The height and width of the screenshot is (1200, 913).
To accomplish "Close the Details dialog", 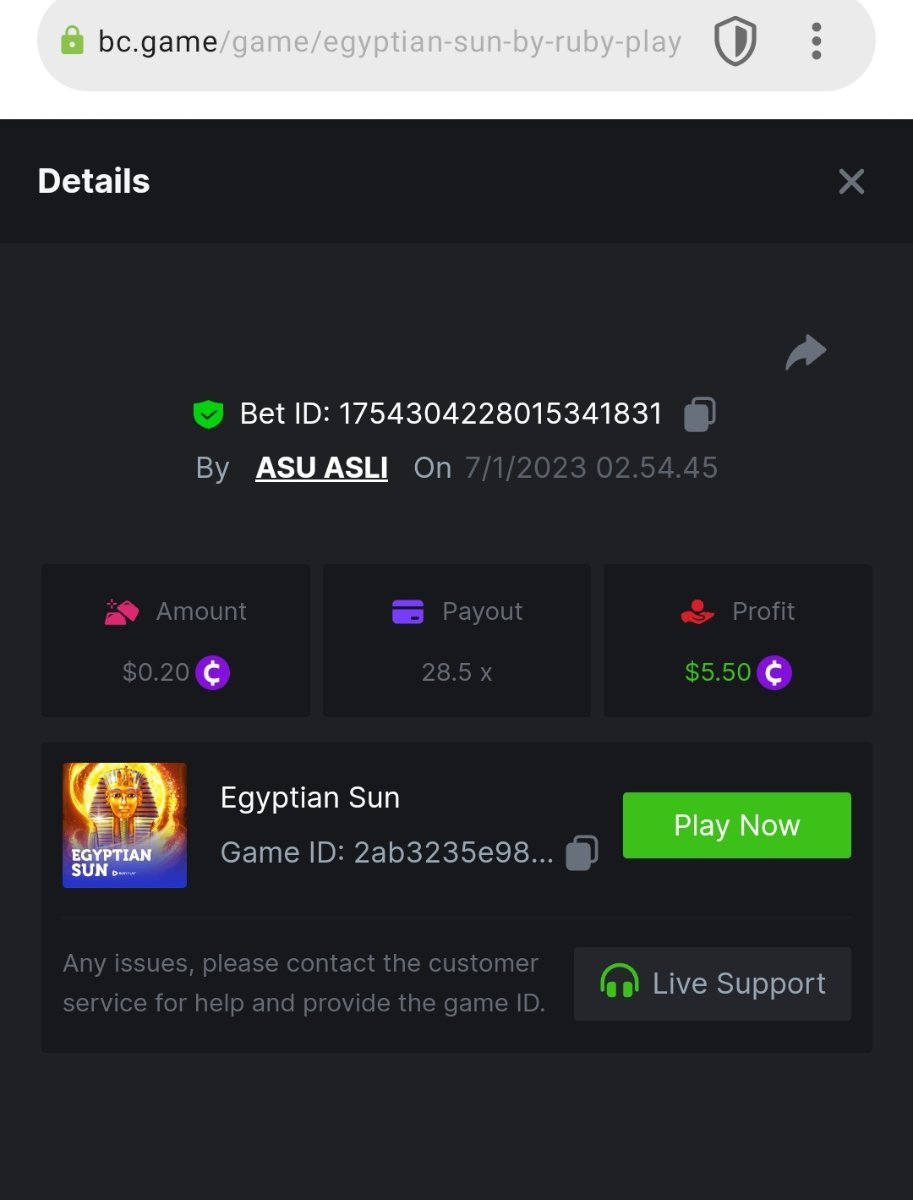I will pyautogui.click(x=851, y=181).
